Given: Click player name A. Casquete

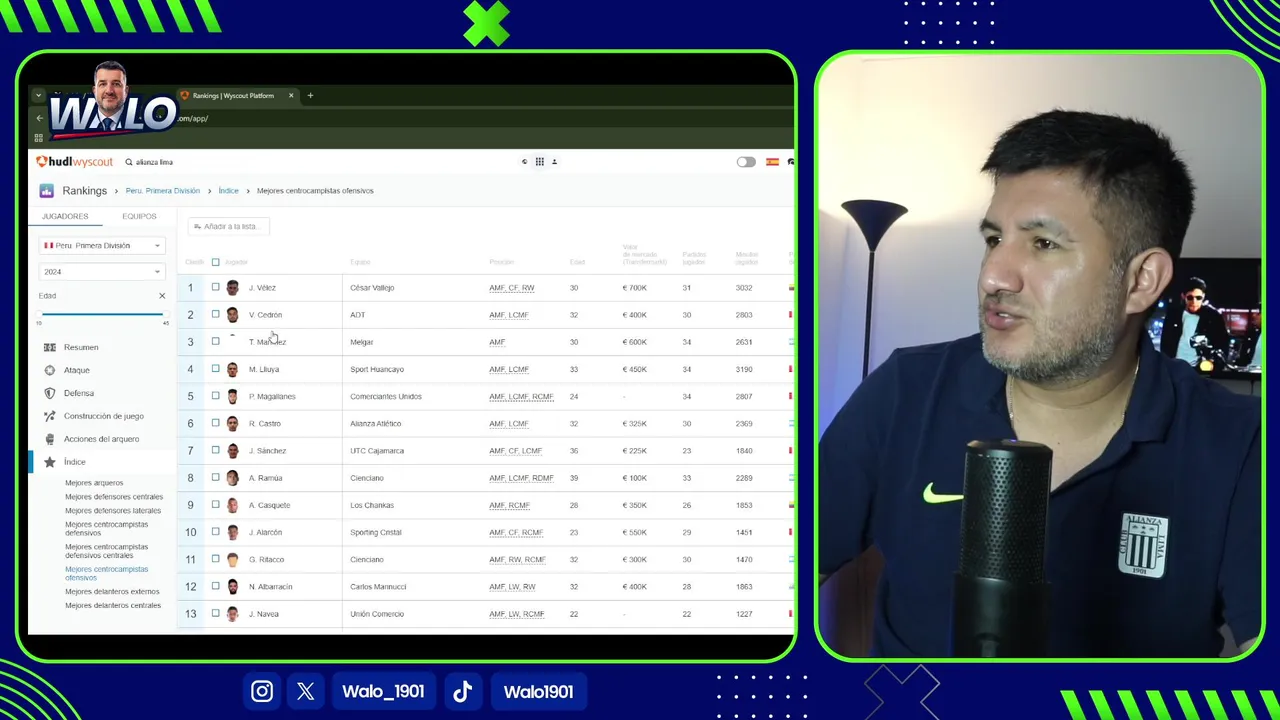Looking at the screenshot, I should click(269, 505).
